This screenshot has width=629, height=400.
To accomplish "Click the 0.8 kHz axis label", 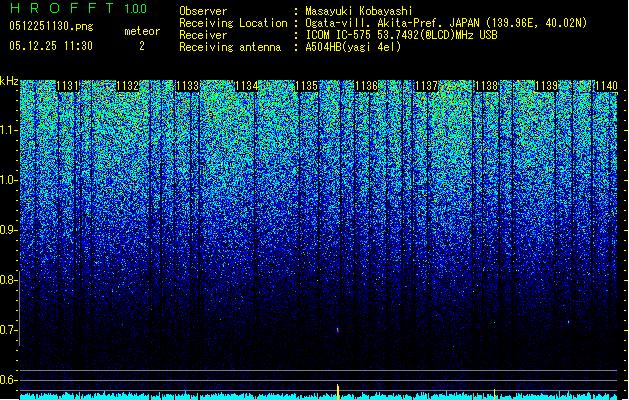I will [7, 280].
